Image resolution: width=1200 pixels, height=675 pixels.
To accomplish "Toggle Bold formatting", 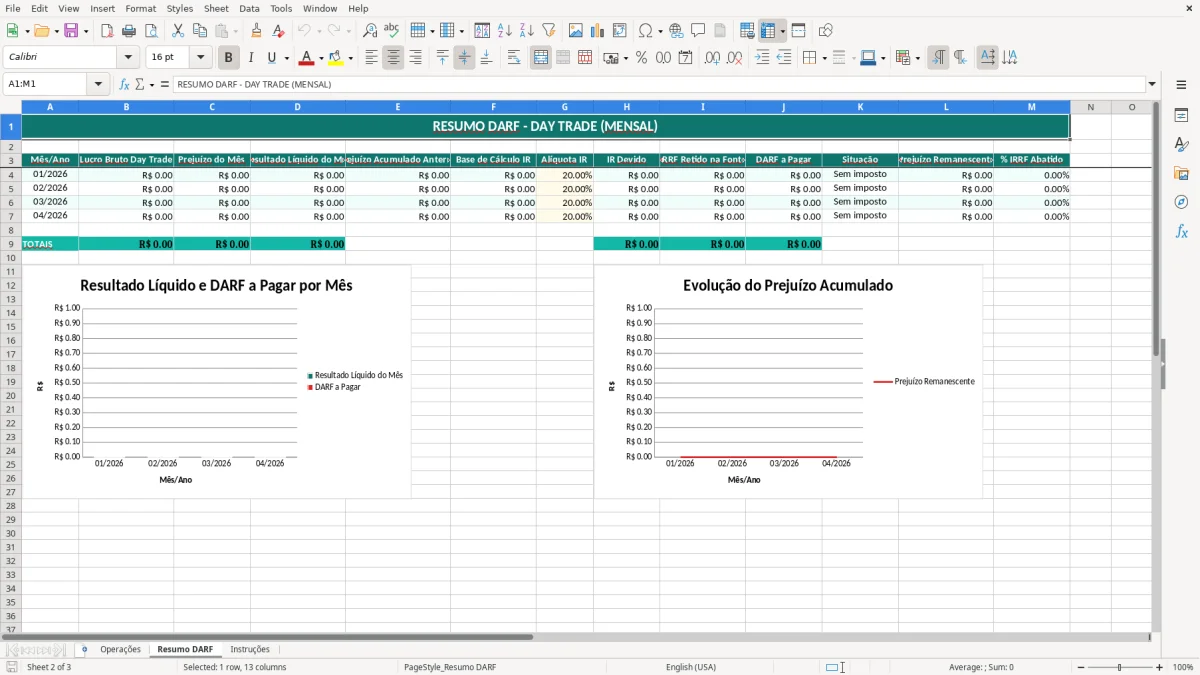I will (229, 58).
